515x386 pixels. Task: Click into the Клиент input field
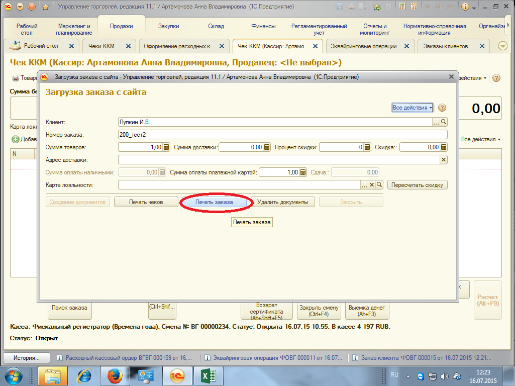tap(275, 122)
